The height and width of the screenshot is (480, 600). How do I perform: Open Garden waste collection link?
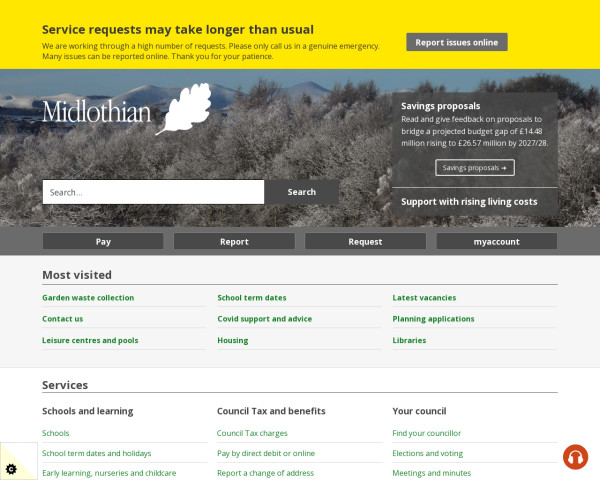point(88,297)
